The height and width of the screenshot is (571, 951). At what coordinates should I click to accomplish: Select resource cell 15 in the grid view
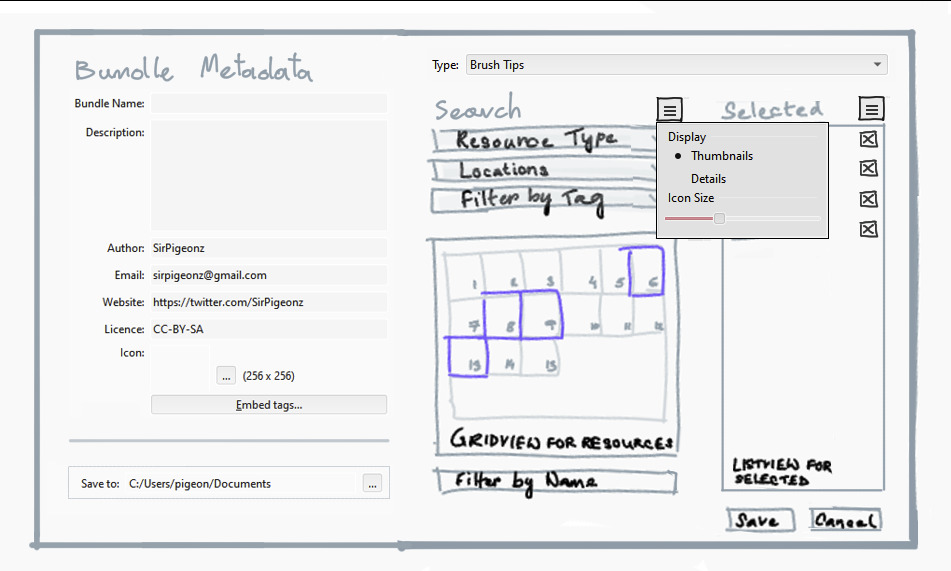tap(542, 357)
